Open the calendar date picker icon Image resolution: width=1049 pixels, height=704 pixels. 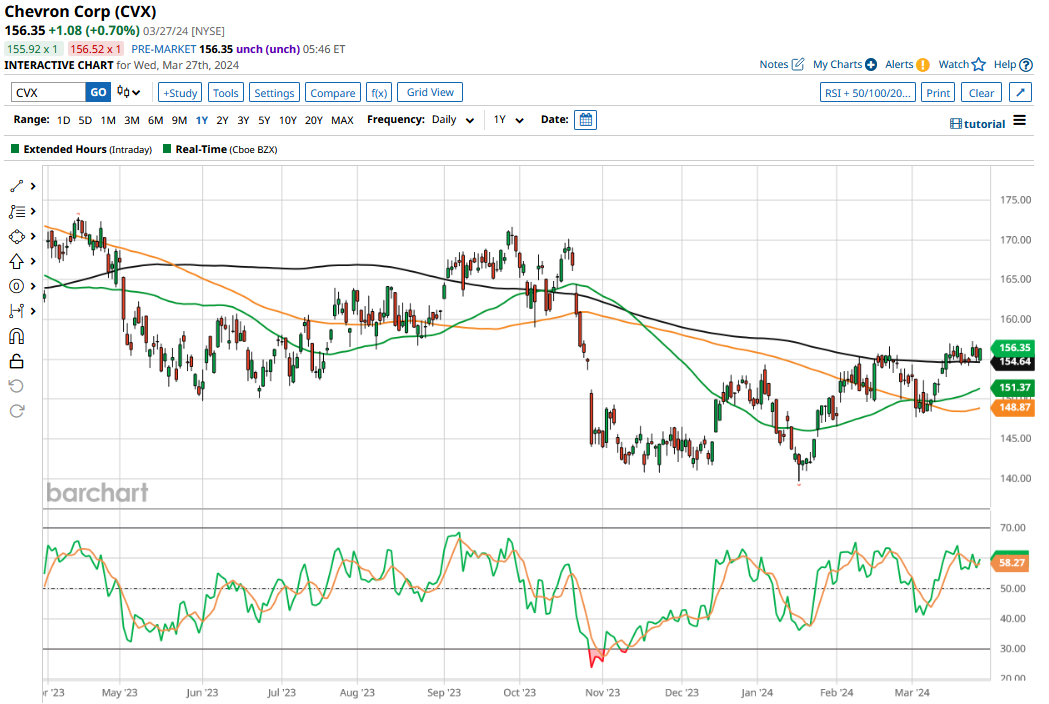point(586,120)
